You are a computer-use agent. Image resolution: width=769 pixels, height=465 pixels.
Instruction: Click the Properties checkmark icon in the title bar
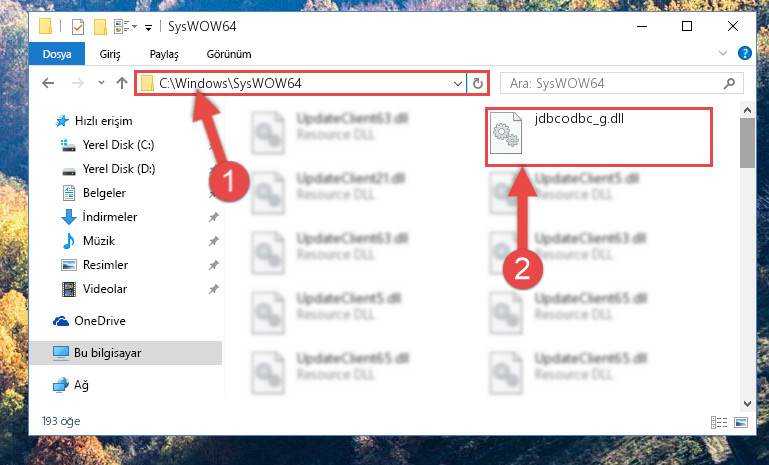click(77, 26)
